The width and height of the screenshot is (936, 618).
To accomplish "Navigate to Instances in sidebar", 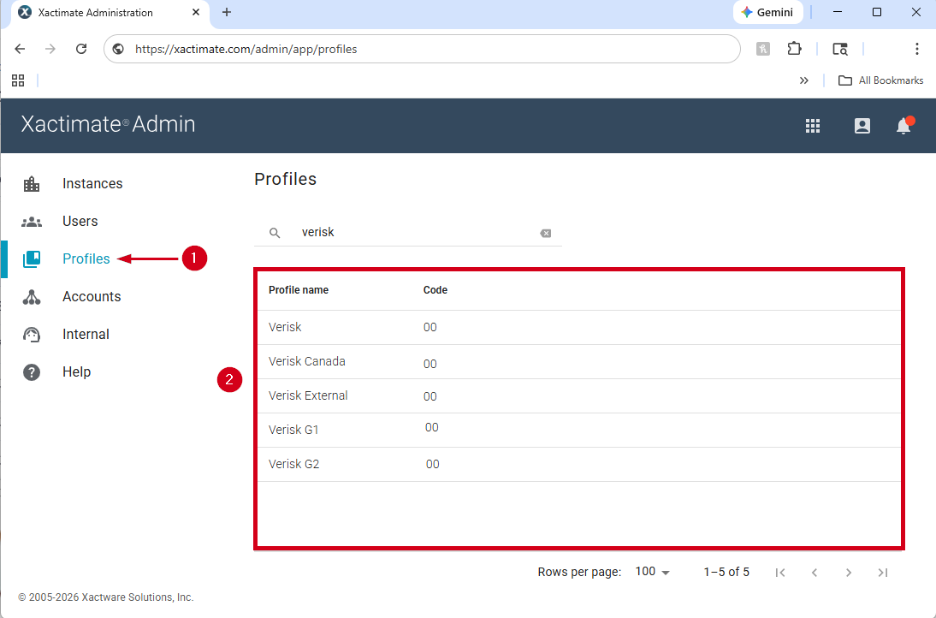I will click(93, 184).
